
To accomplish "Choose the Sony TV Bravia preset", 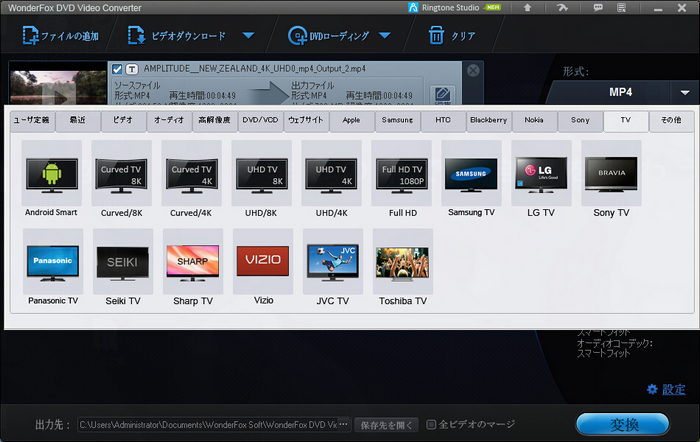I will click(611, 179).
